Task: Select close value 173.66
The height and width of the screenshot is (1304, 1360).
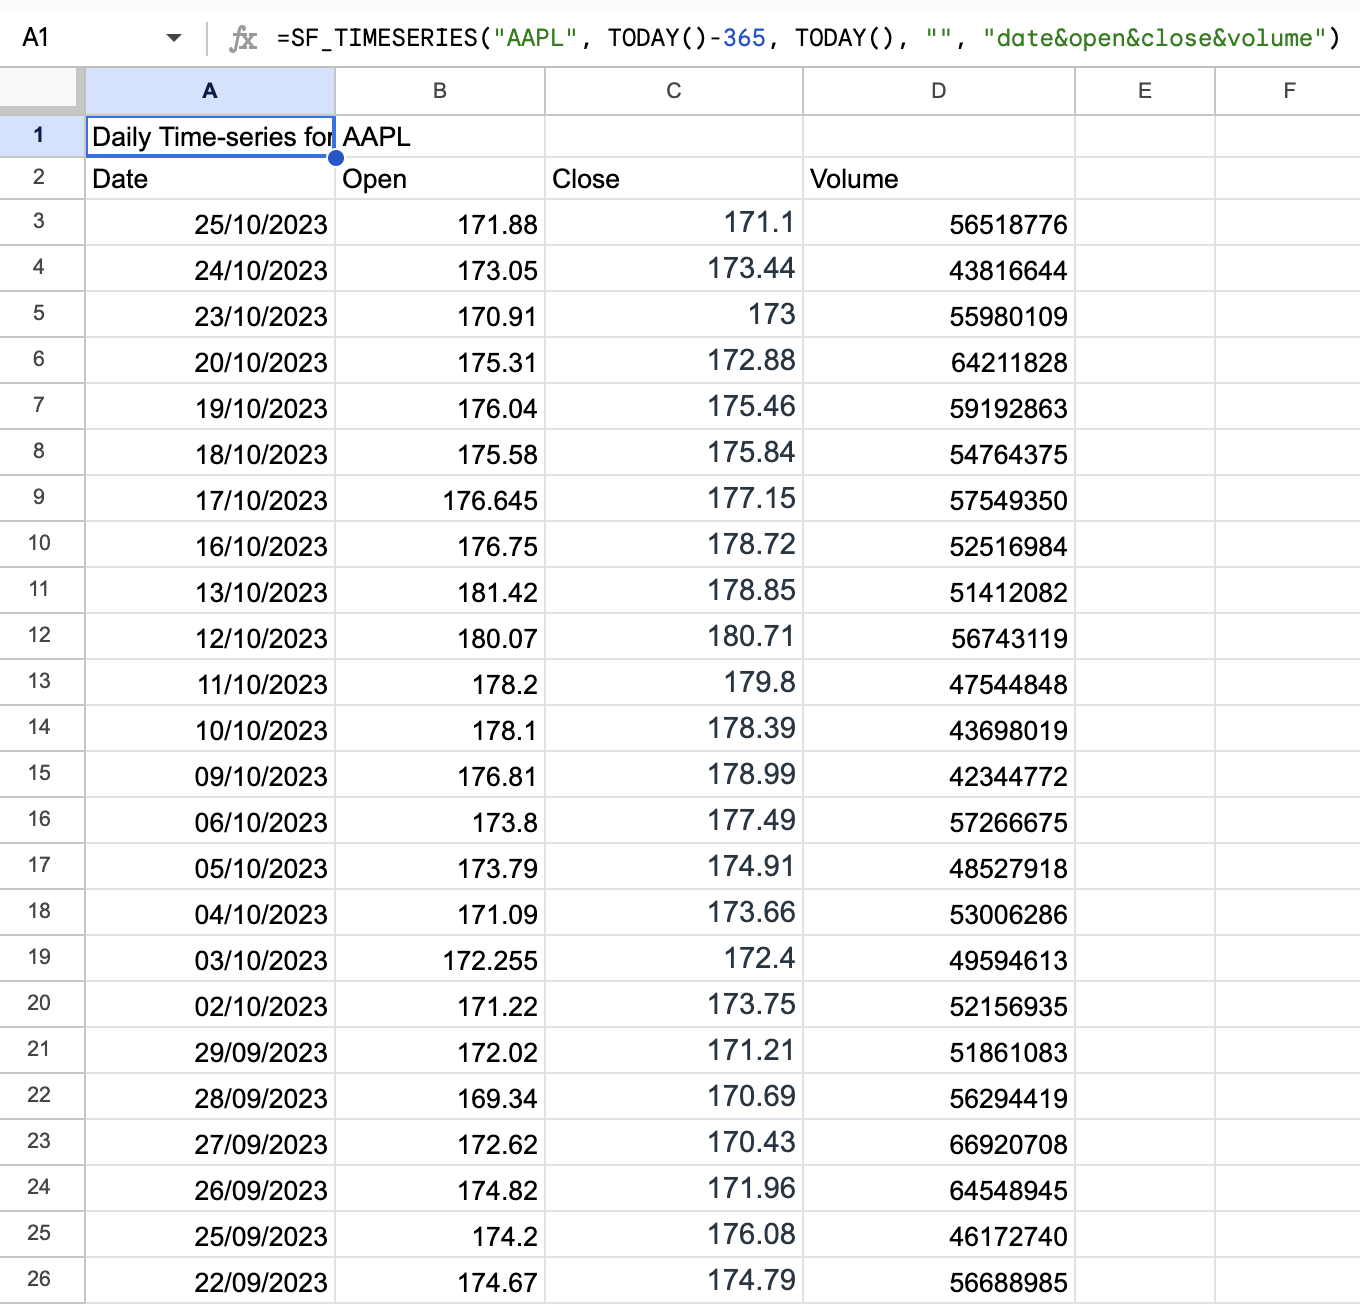Action: pyautogui.click(x=674, y=912)
